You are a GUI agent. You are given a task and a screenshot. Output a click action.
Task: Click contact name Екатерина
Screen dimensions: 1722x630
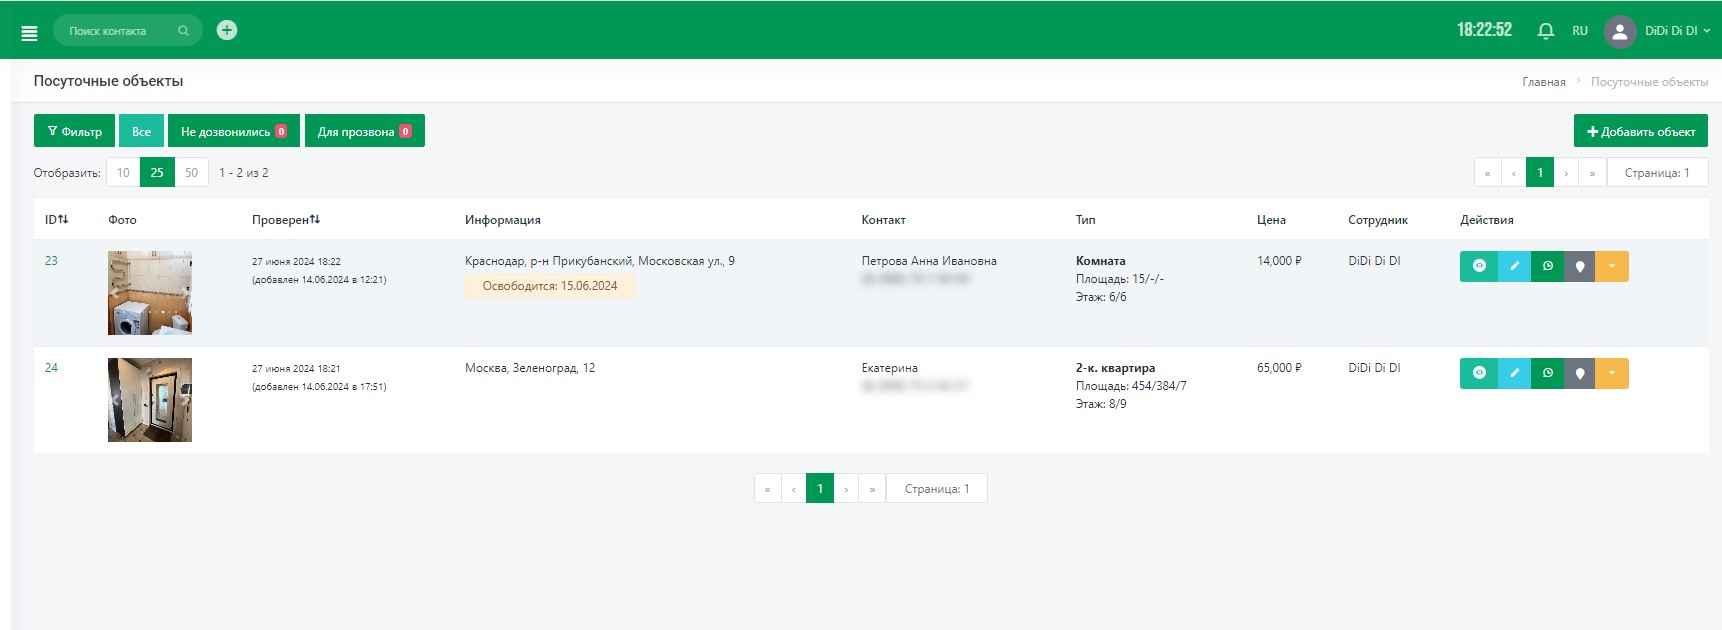889,367
